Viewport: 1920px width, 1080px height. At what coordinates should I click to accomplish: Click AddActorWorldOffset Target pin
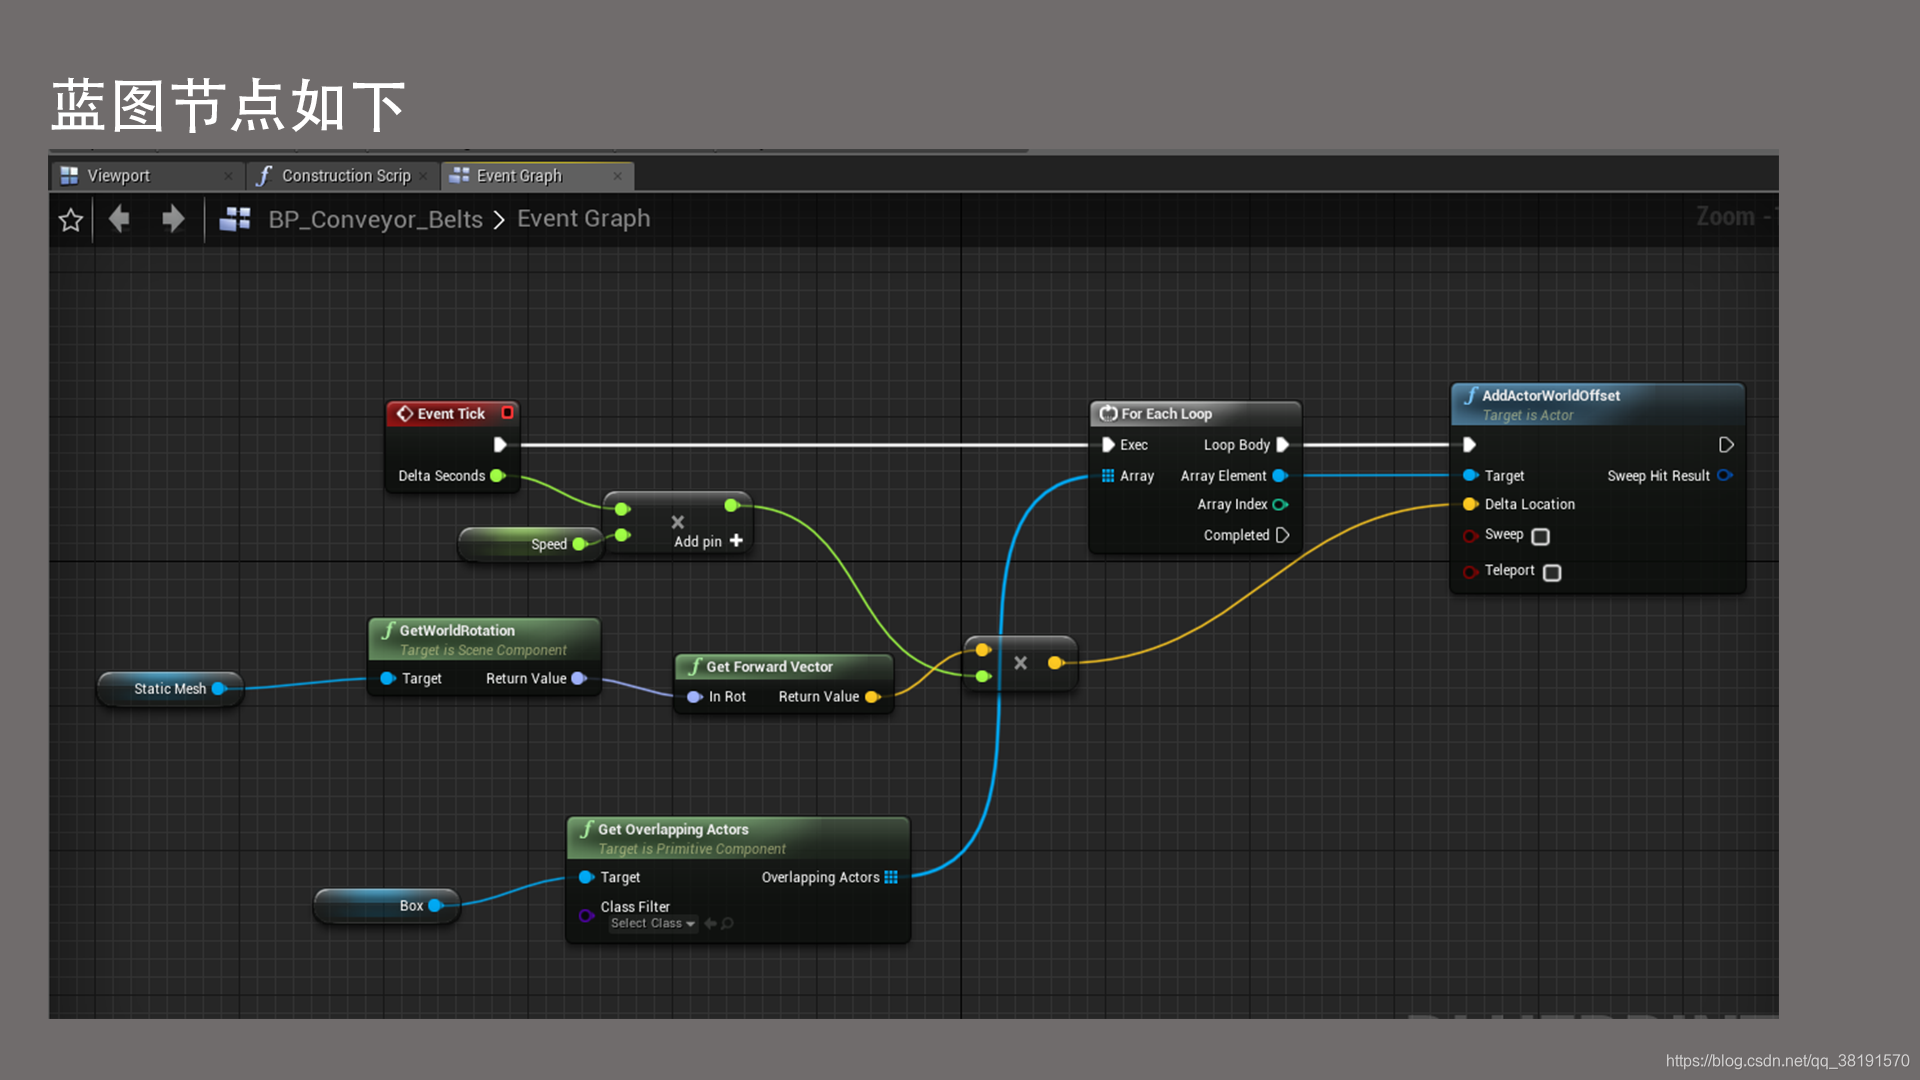[1470, 476]
